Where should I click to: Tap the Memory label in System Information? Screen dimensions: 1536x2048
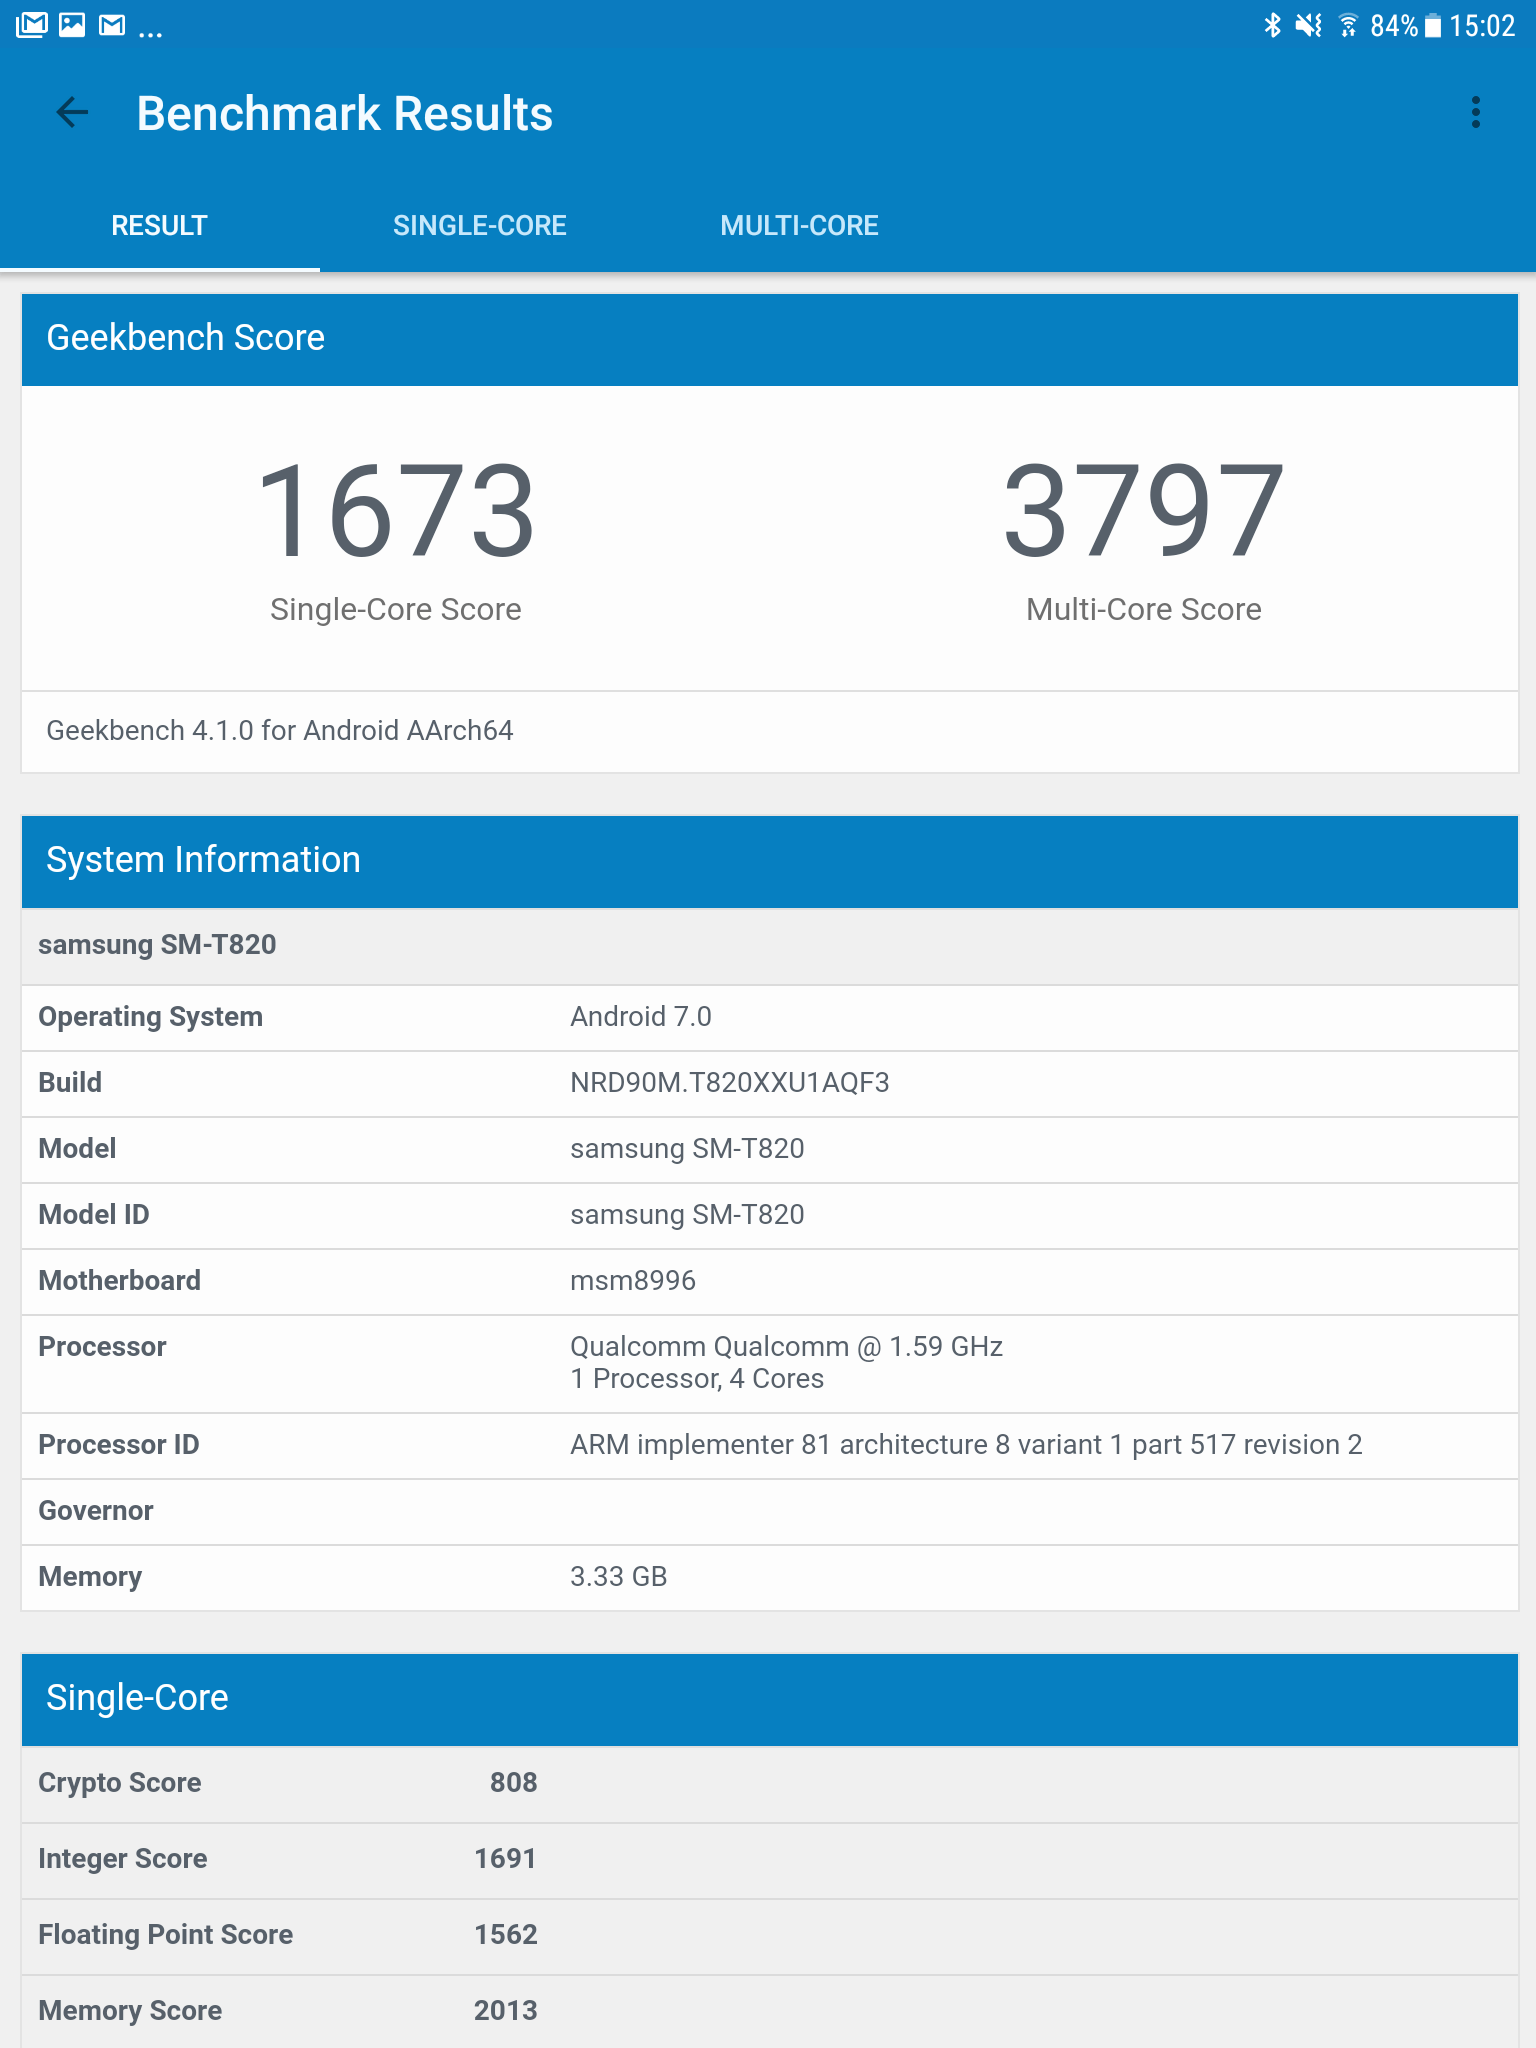(x=90, y=1577)
